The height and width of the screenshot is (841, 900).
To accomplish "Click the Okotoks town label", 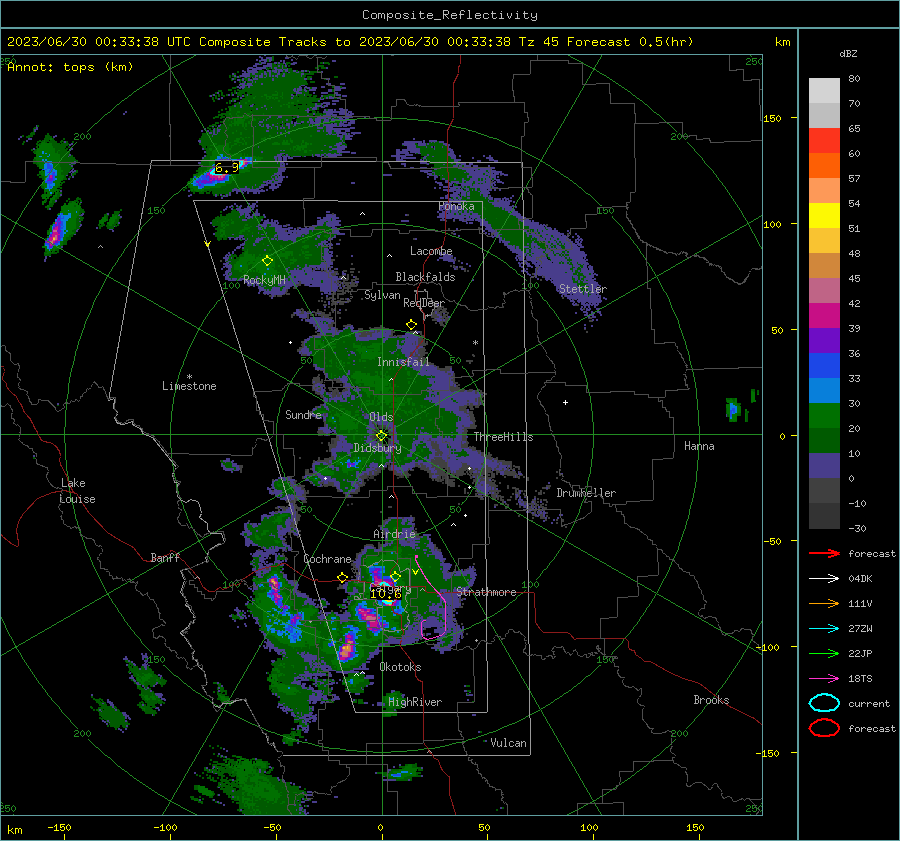I will click(x=400, y=667).
